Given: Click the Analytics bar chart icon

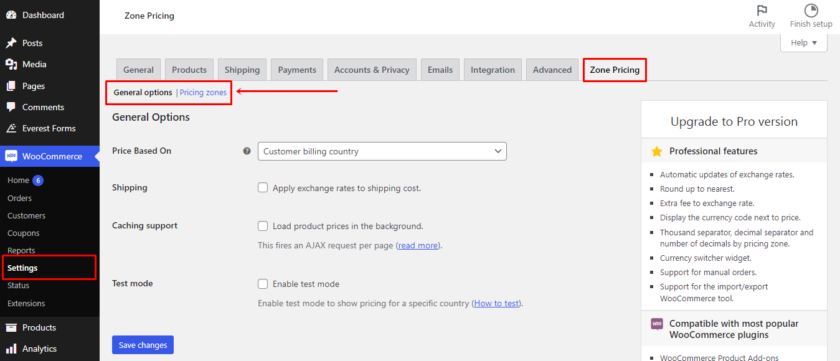Looking at the screenshot, I should (11, 349).
